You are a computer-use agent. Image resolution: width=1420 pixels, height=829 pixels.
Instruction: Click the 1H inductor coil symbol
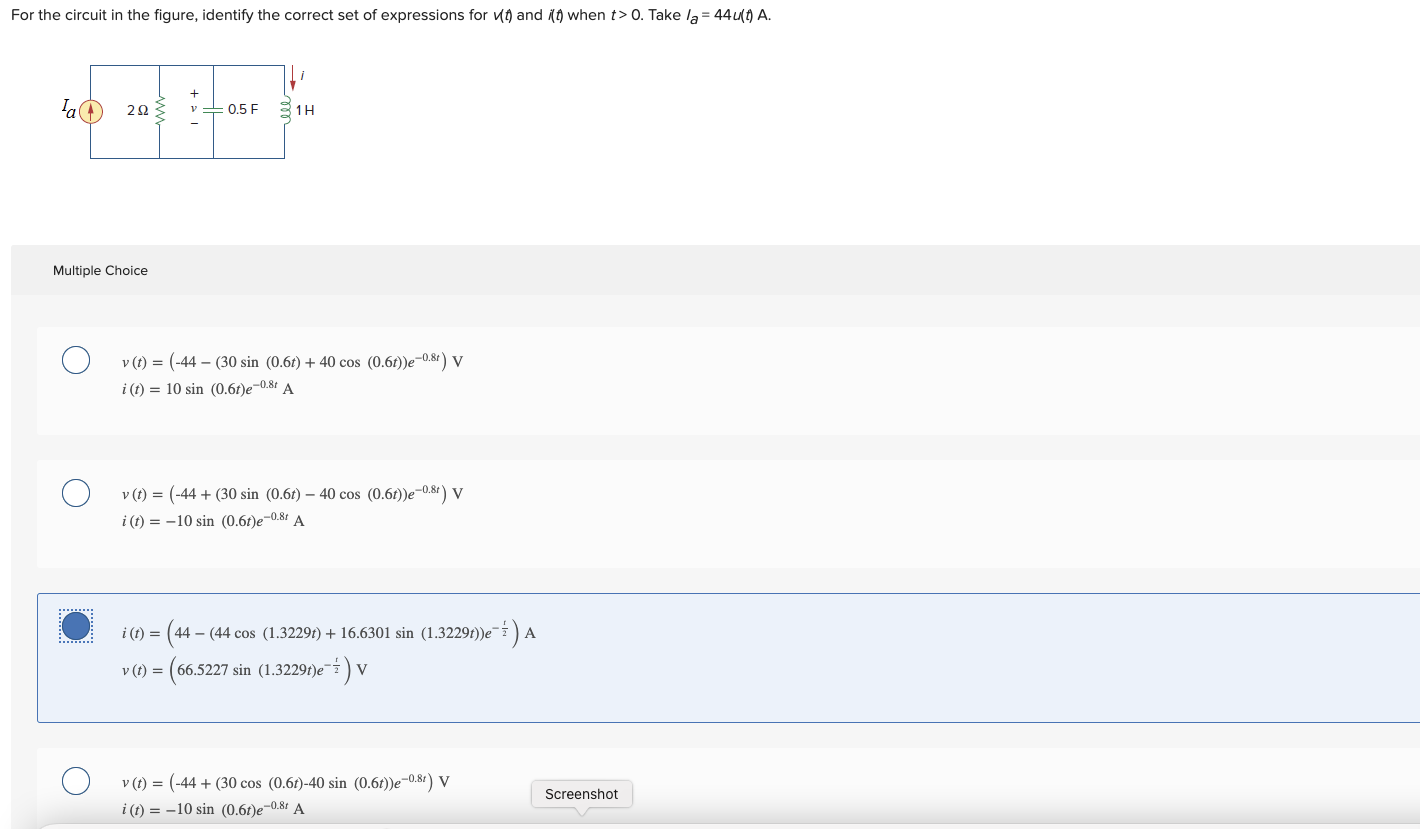coord(284,110)
